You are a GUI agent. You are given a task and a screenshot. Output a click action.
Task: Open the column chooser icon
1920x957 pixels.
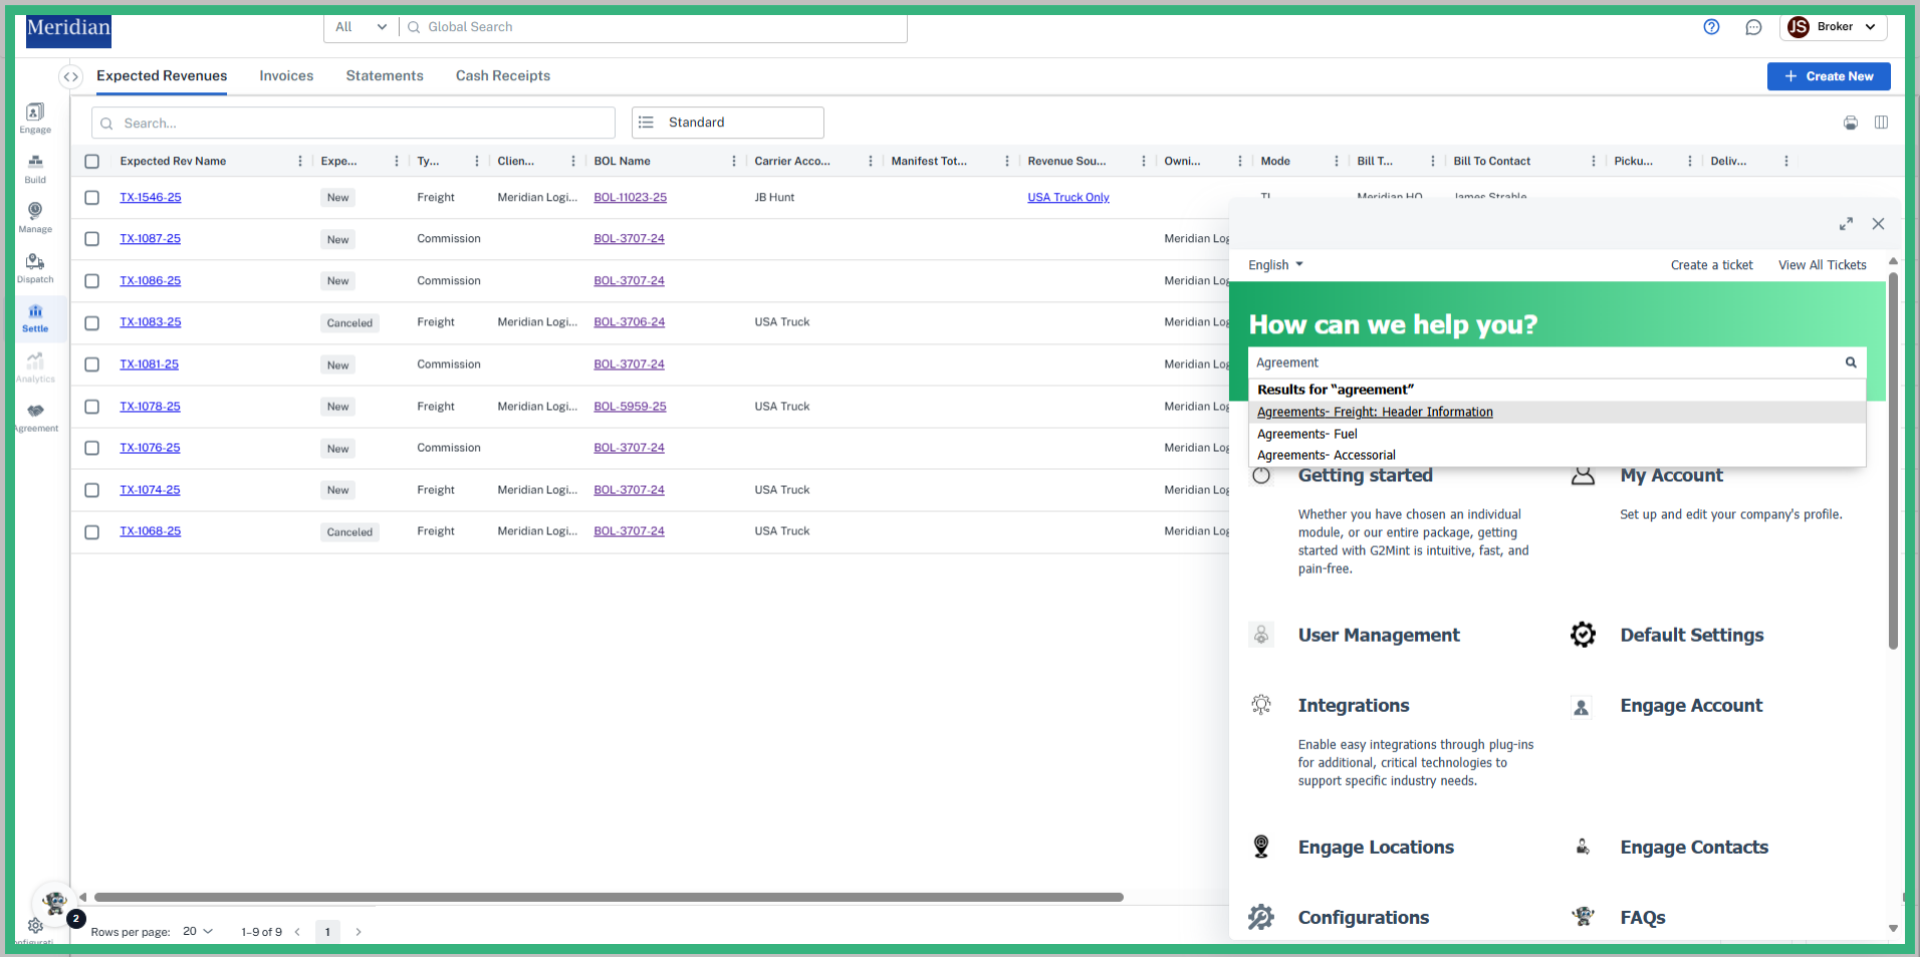pos(1881,123)
